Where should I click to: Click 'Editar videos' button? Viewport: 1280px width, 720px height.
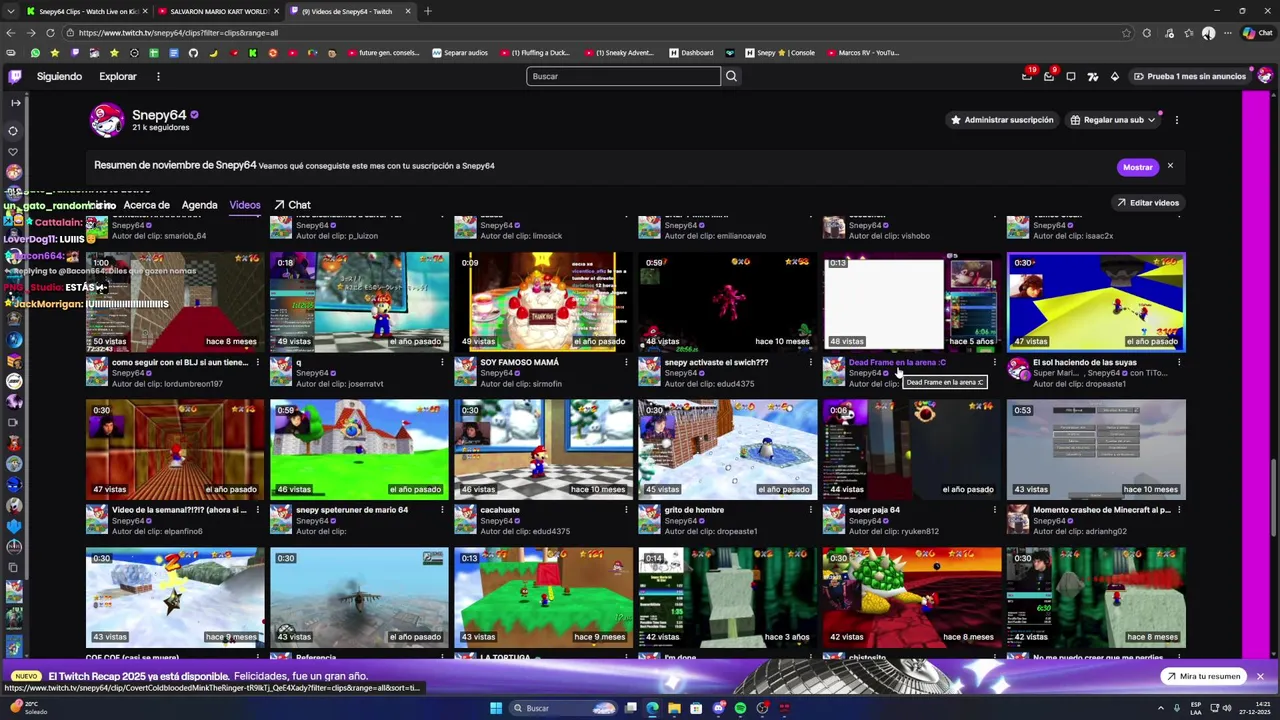point(1147,203)
